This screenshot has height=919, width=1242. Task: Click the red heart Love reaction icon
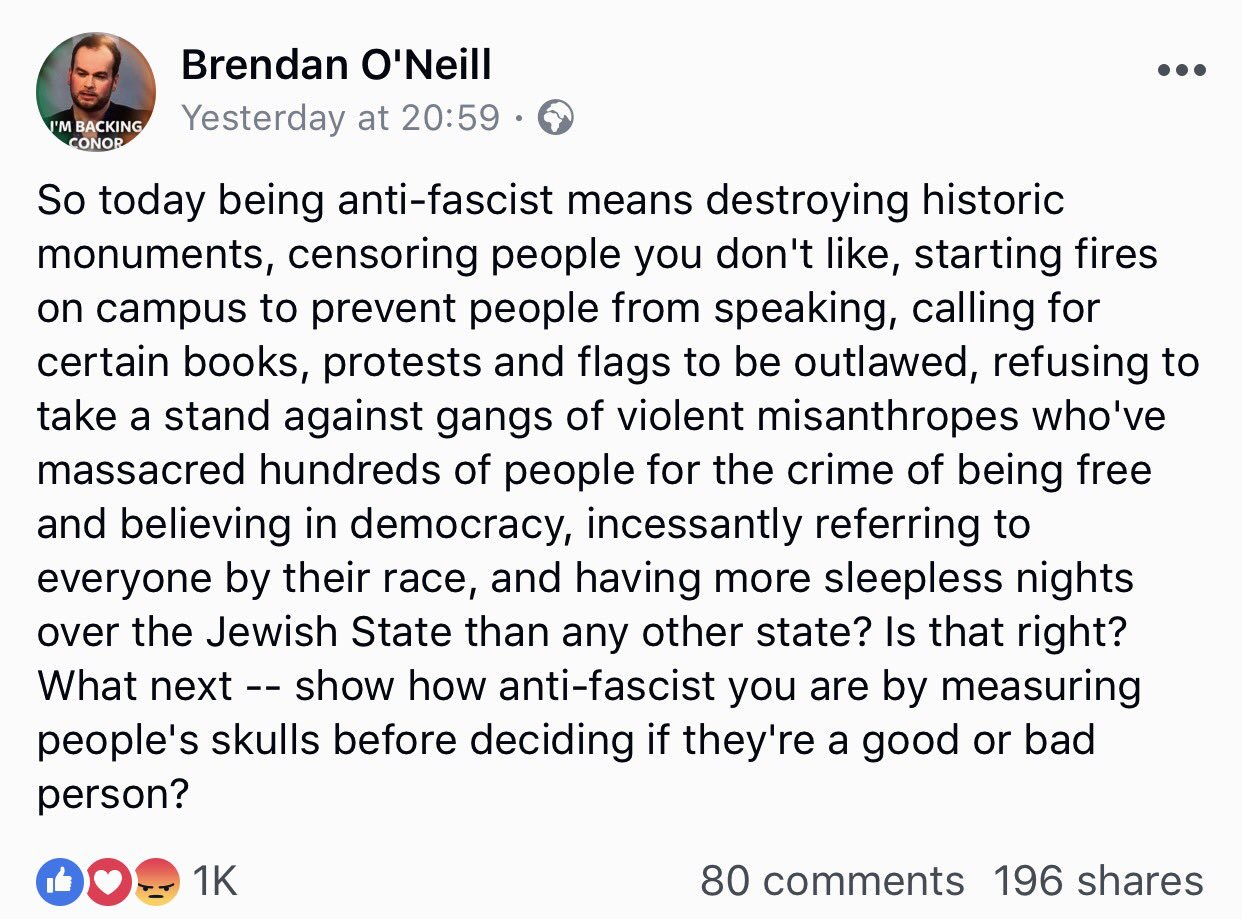click(108, 881)
